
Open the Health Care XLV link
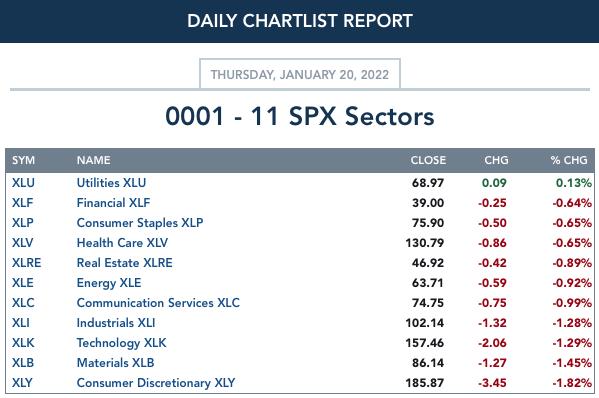(122, 243)
